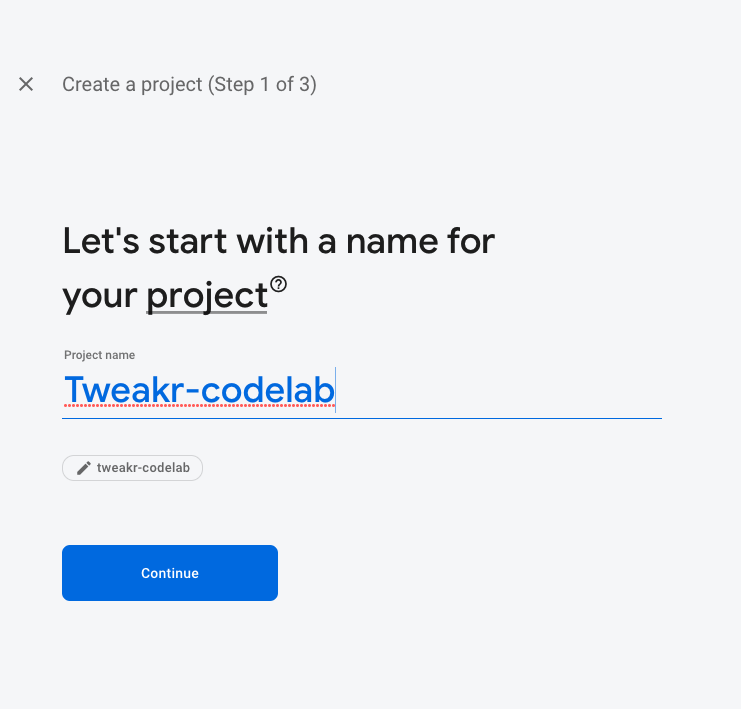Focus the Project name input field
This screenshot has height=709, width=741.
pos(361,390)
